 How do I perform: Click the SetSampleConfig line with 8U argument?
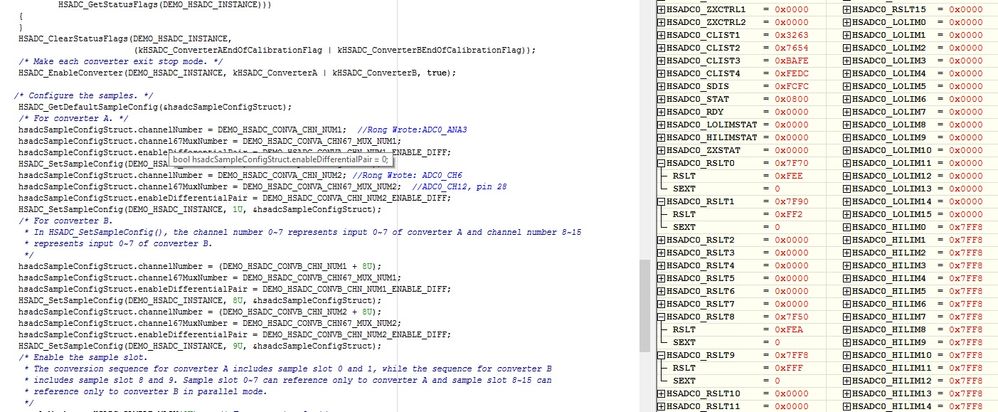[200, 301]
